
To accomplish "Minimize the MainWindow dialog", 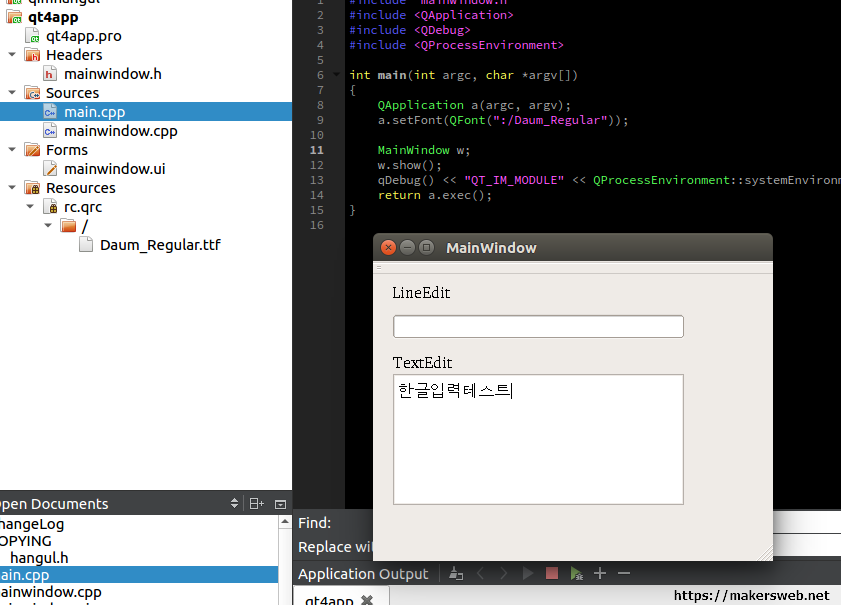I will pyautogui.click(x=408, y=247).
